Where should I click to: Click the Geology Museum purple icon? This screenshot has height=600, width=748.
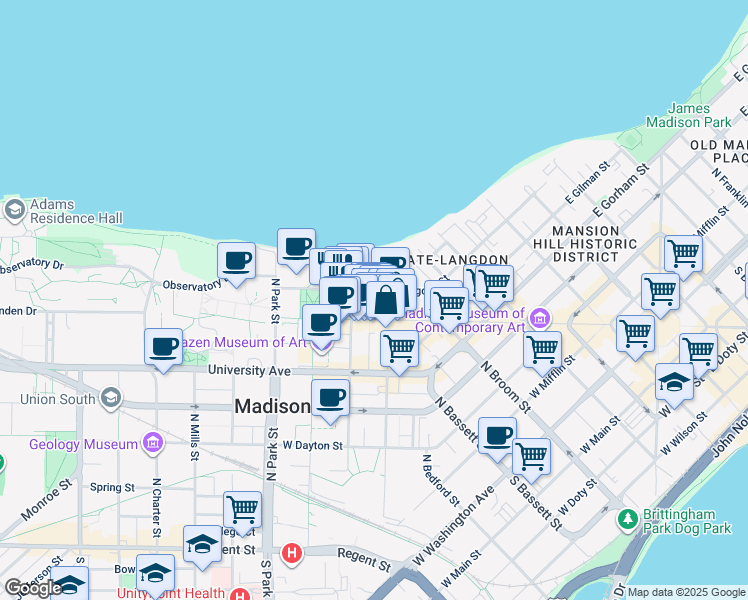click(x=153, y=444)
